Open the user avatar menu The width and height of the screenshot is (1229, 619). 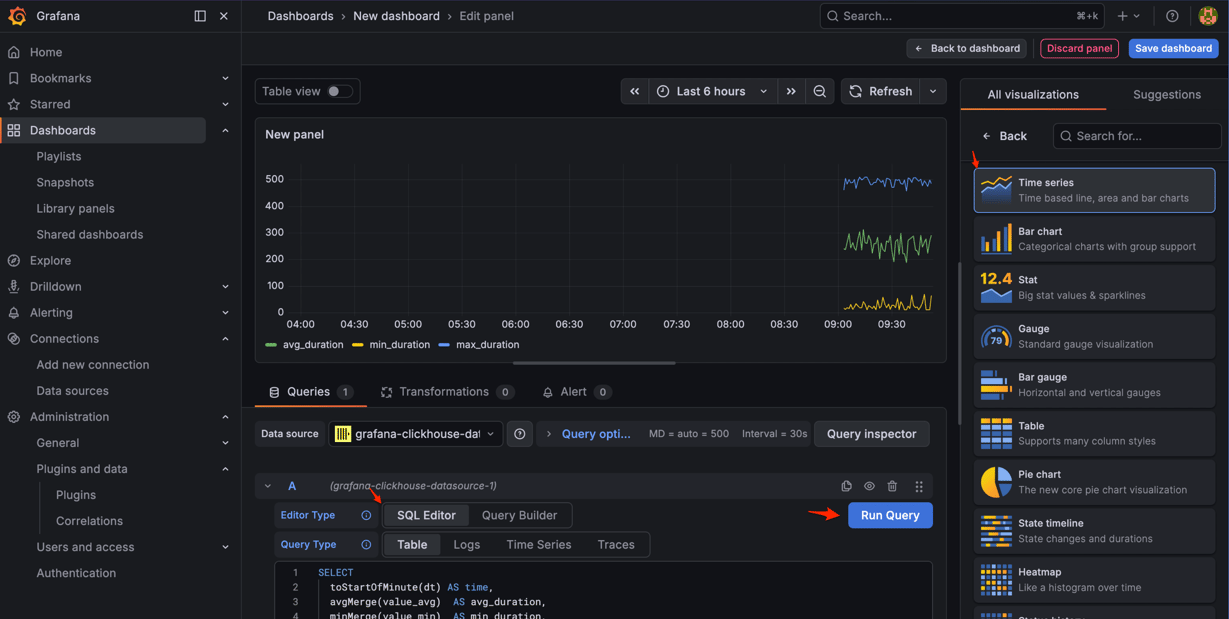pyautogui.click(x=1208, y=16)
